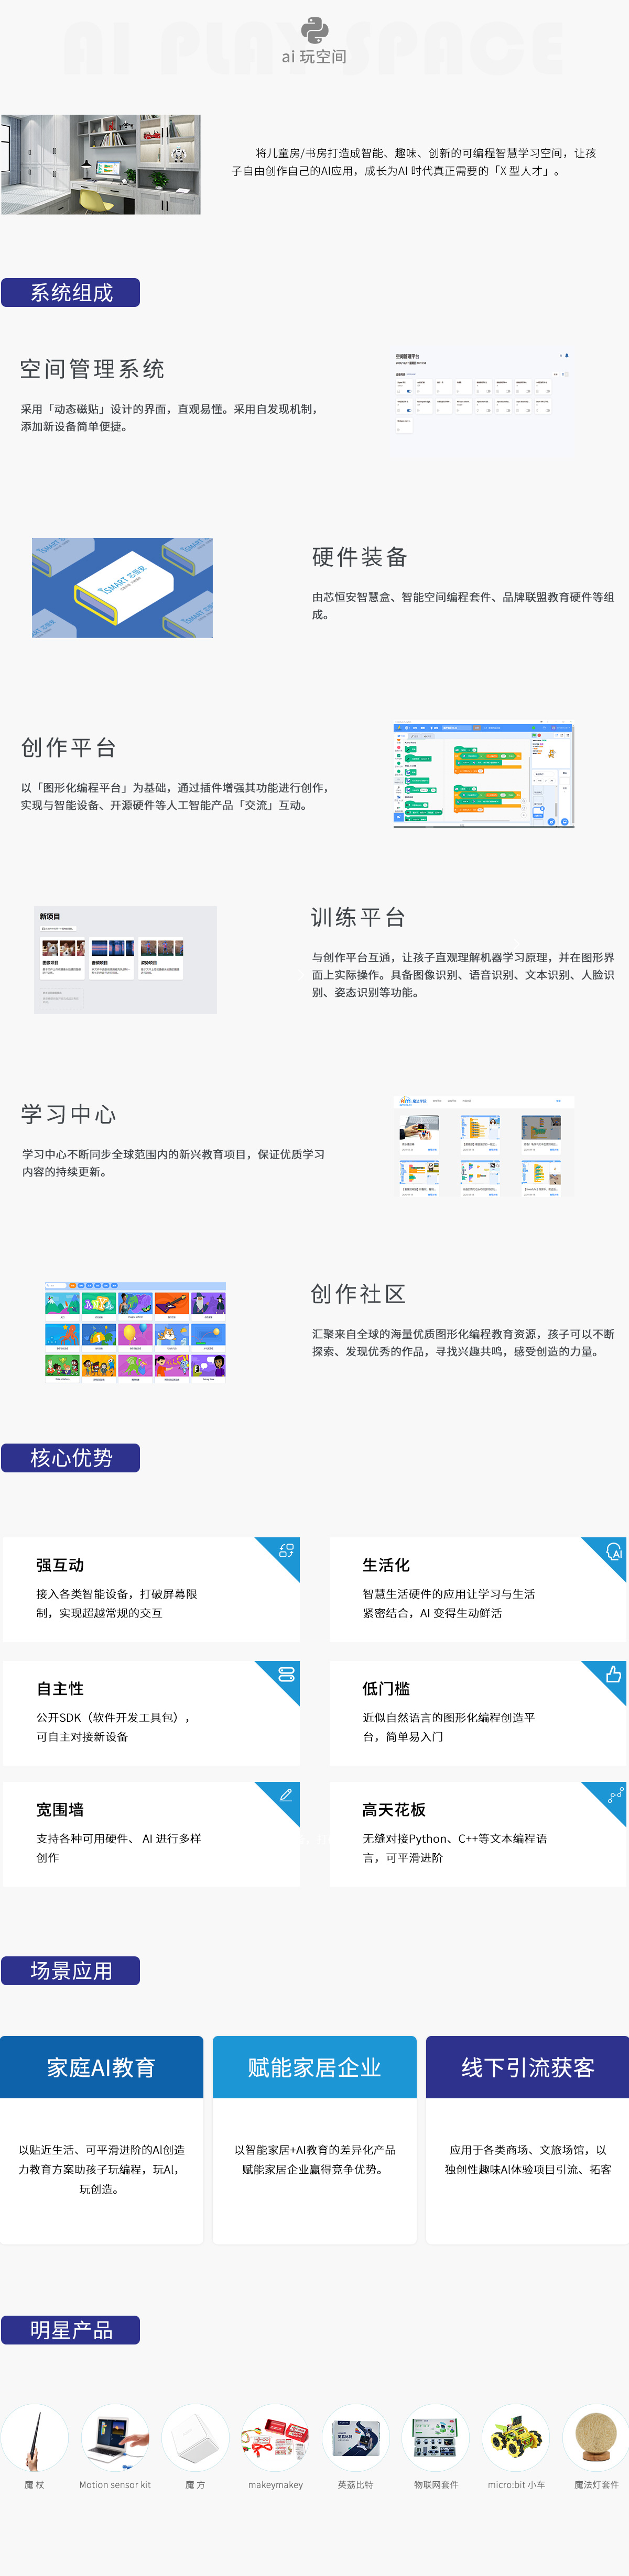Select the 赋能家居企业 scenario header

pos(314,2067)
